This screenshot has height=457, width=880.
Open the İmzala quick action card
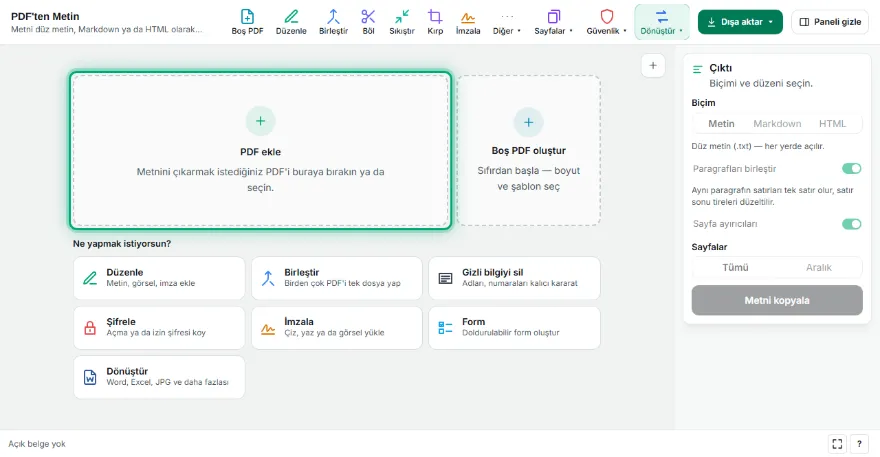coord(337,327)
